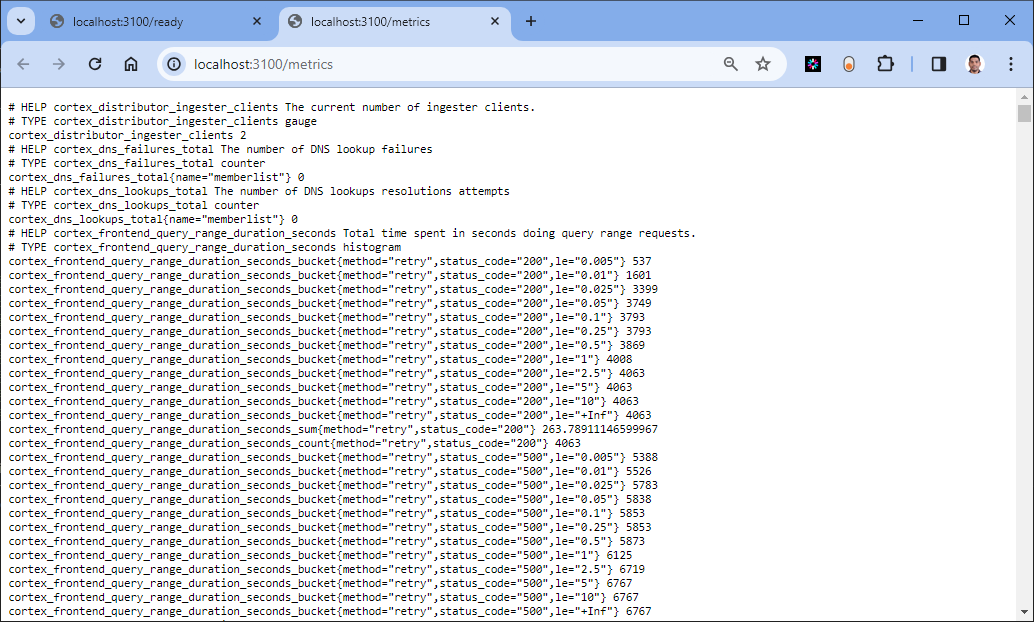Click the scrollbar down arrow
Image resolution: width=1034 pixels, height=622 pixels.
[1024, 612]
